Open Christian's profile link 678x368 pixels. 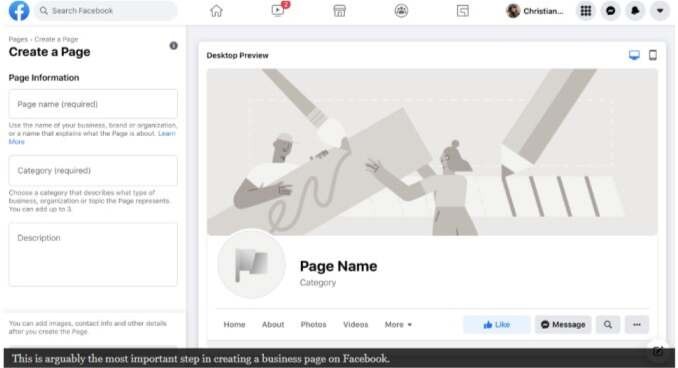coord(535,11)
